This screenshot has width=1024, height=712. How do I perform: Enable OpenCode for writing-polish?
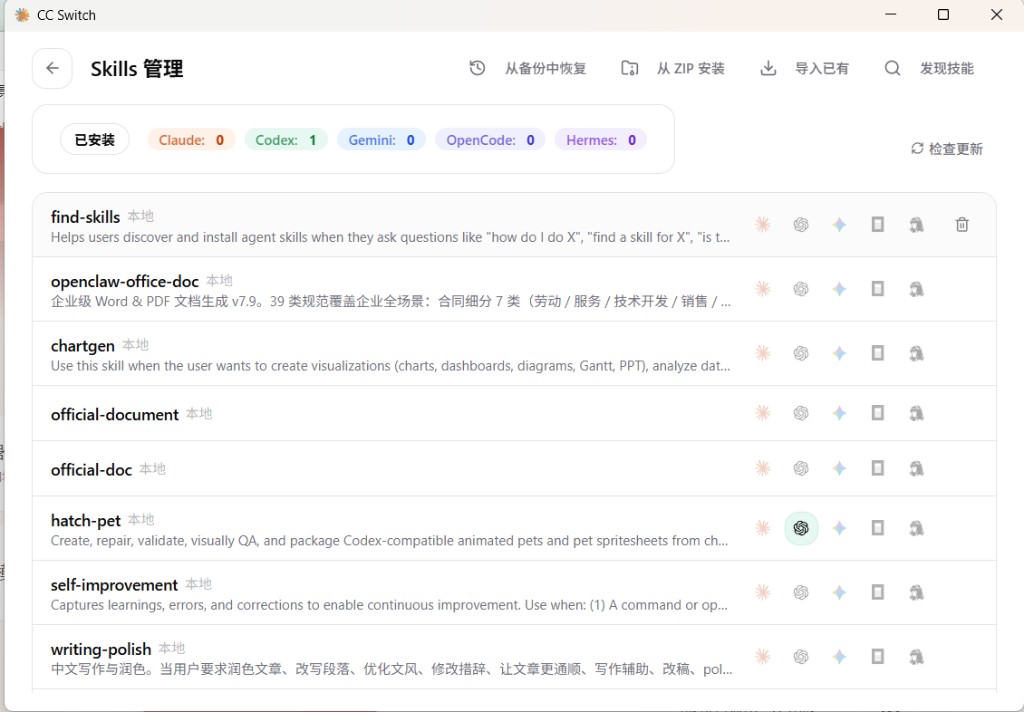point(878,656)
